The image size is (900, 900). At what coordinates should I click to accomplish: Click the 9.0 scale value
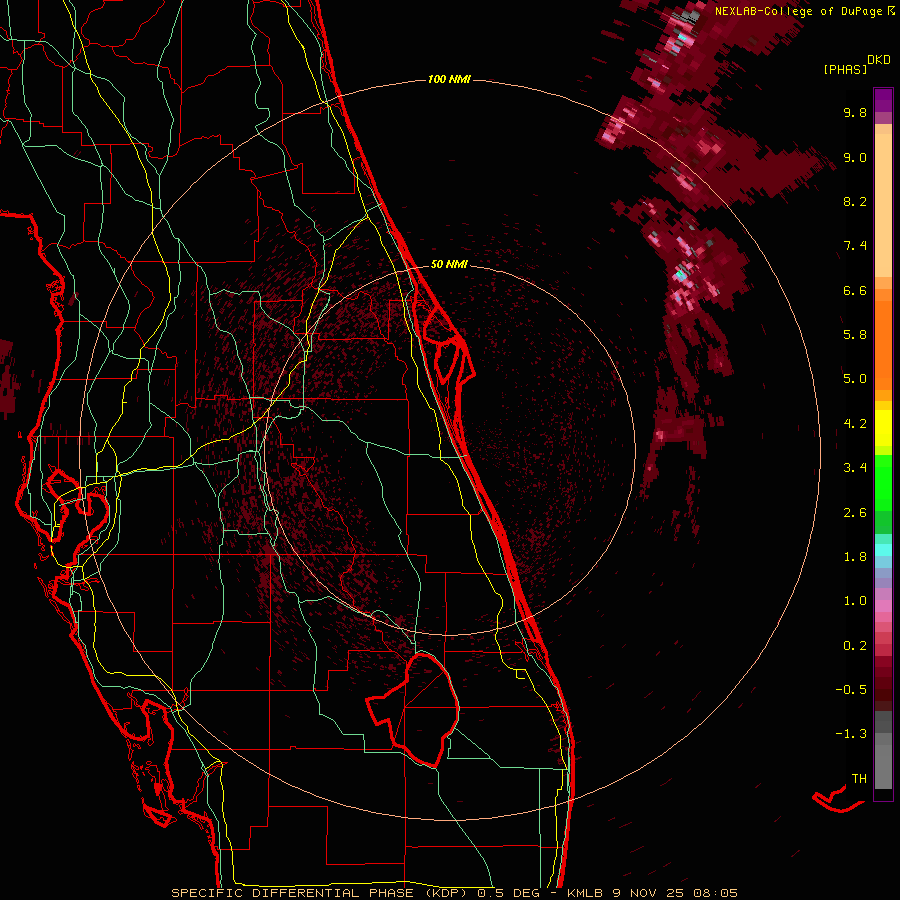(855, 157)
